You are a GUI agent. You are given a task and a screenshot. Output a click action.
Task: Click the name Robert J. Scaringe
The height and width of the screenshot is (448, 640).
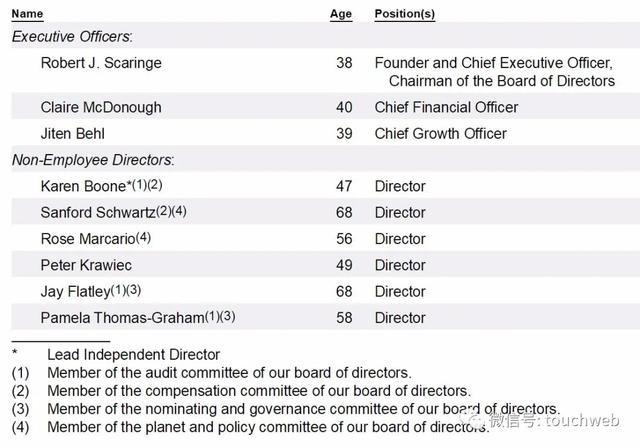click(101, 63)
